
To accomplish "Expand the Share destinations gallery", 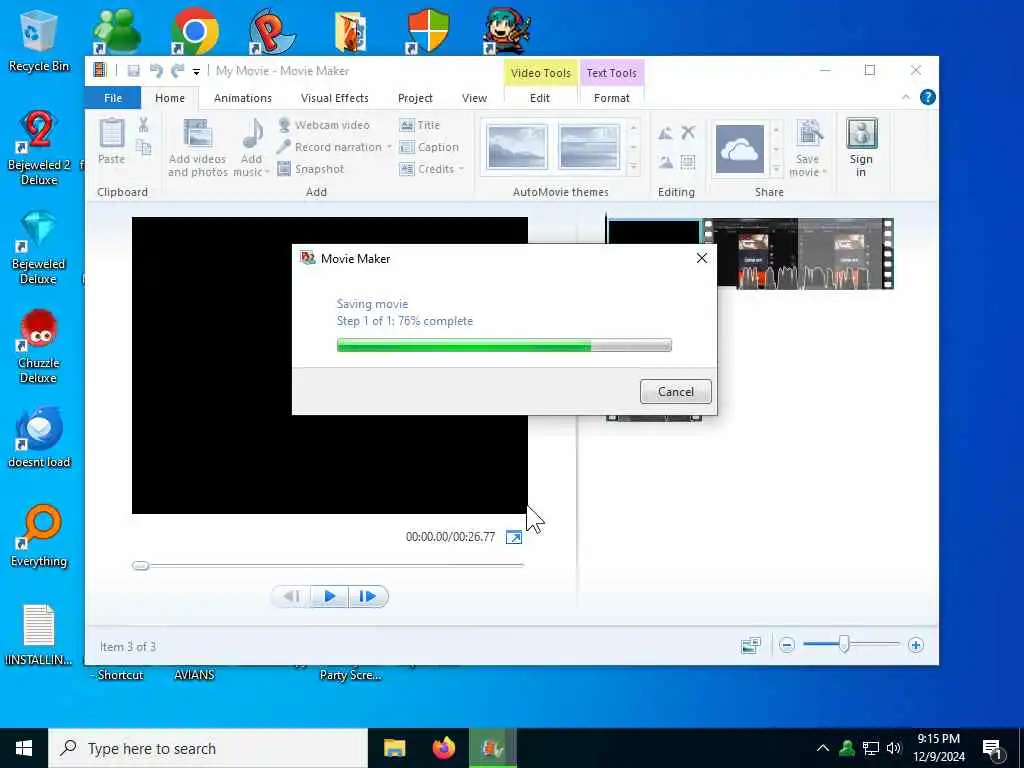I will pyautogui.click(x=776, y=168).
